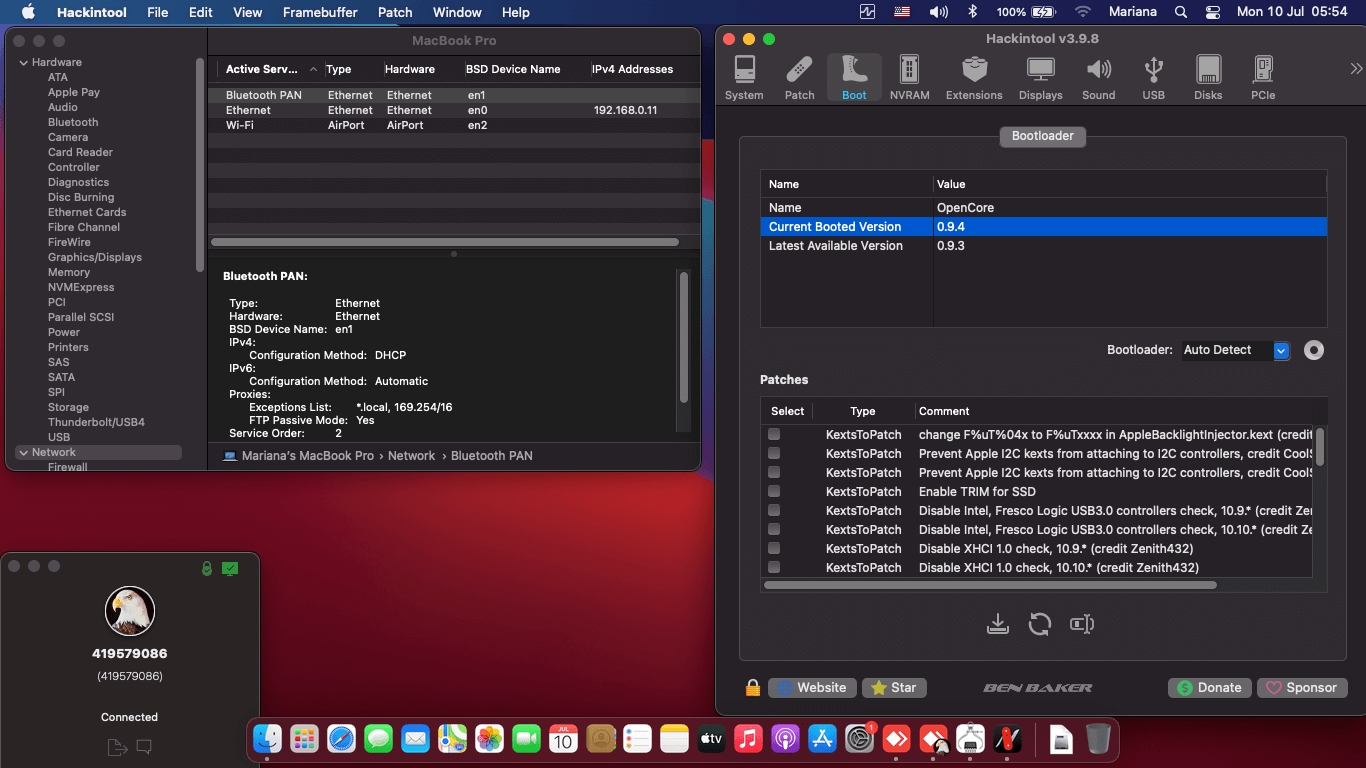Open the File menu
Screen dimensions: 1366x768
coord(157,12)
